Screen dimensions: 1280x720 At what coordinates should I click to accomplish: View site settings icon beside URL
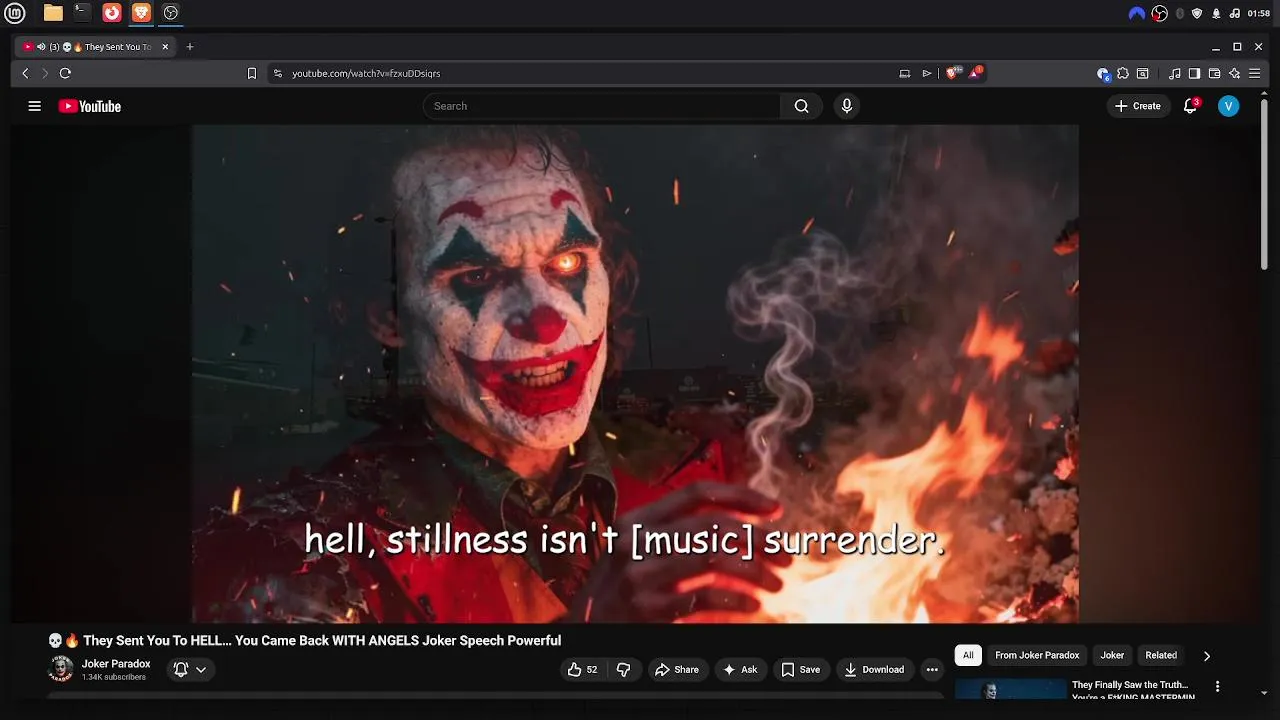click(x=278, y=73)
